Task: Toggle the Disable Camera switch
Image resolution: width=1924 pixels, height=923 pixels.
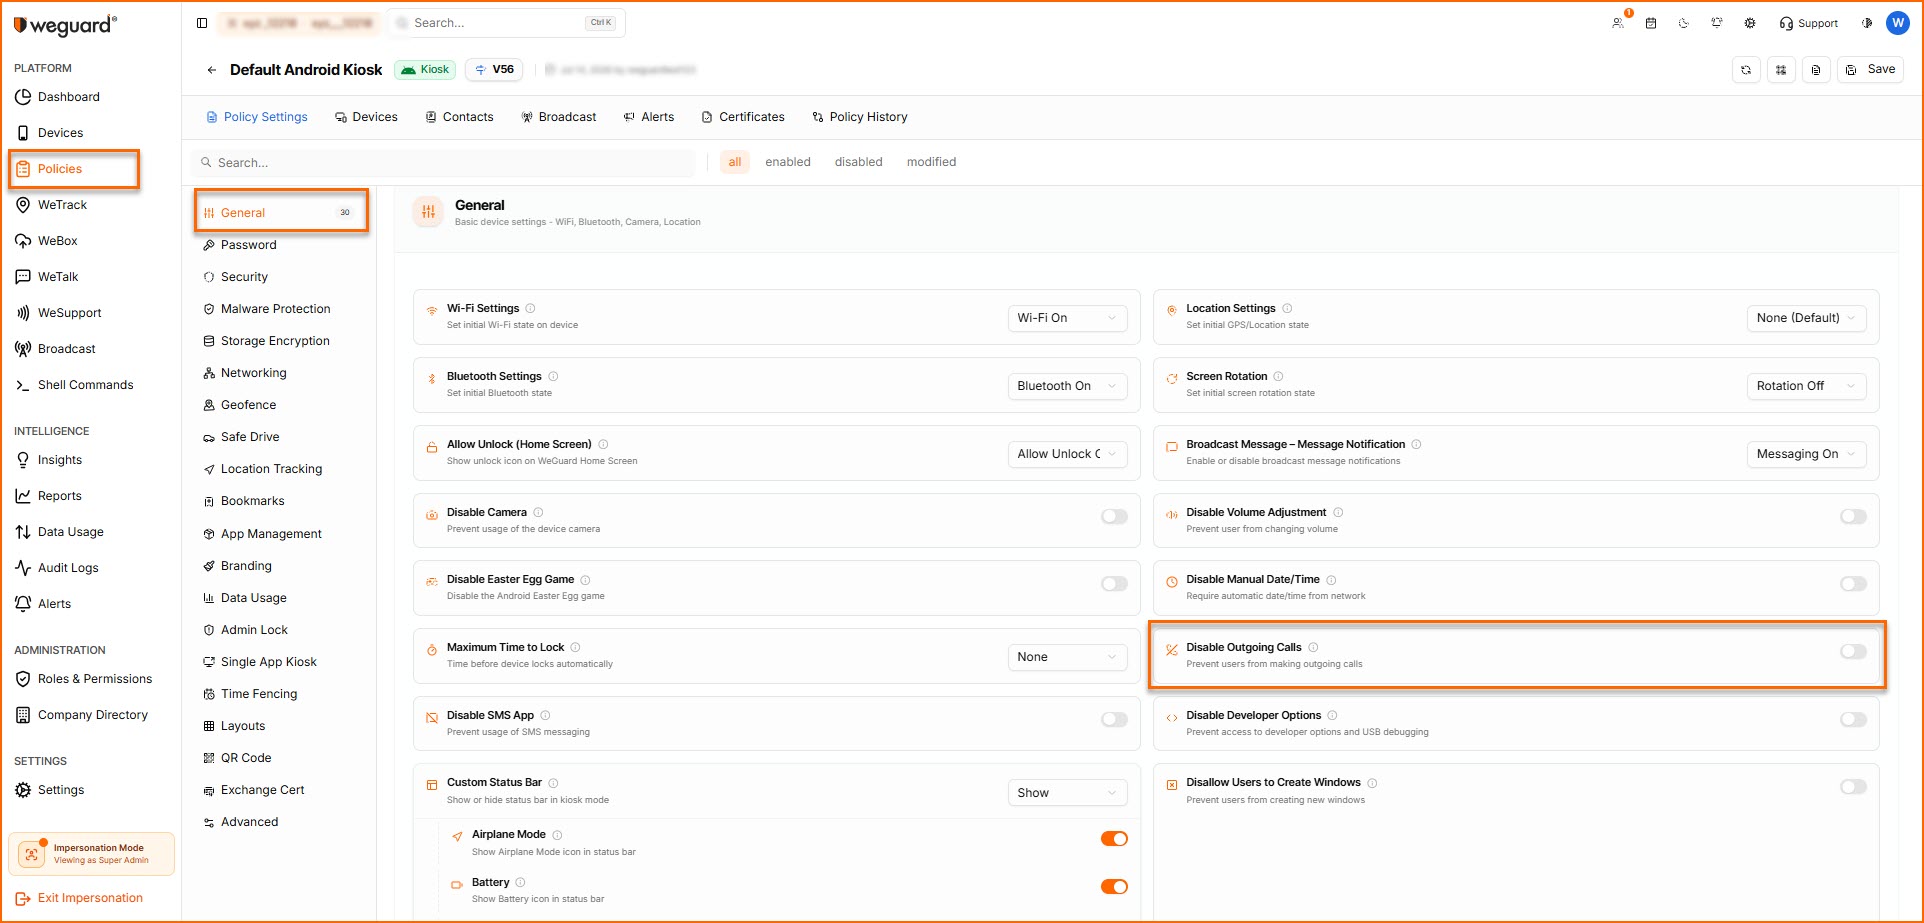Action: pyautogui.click(x=1114, y=516)
